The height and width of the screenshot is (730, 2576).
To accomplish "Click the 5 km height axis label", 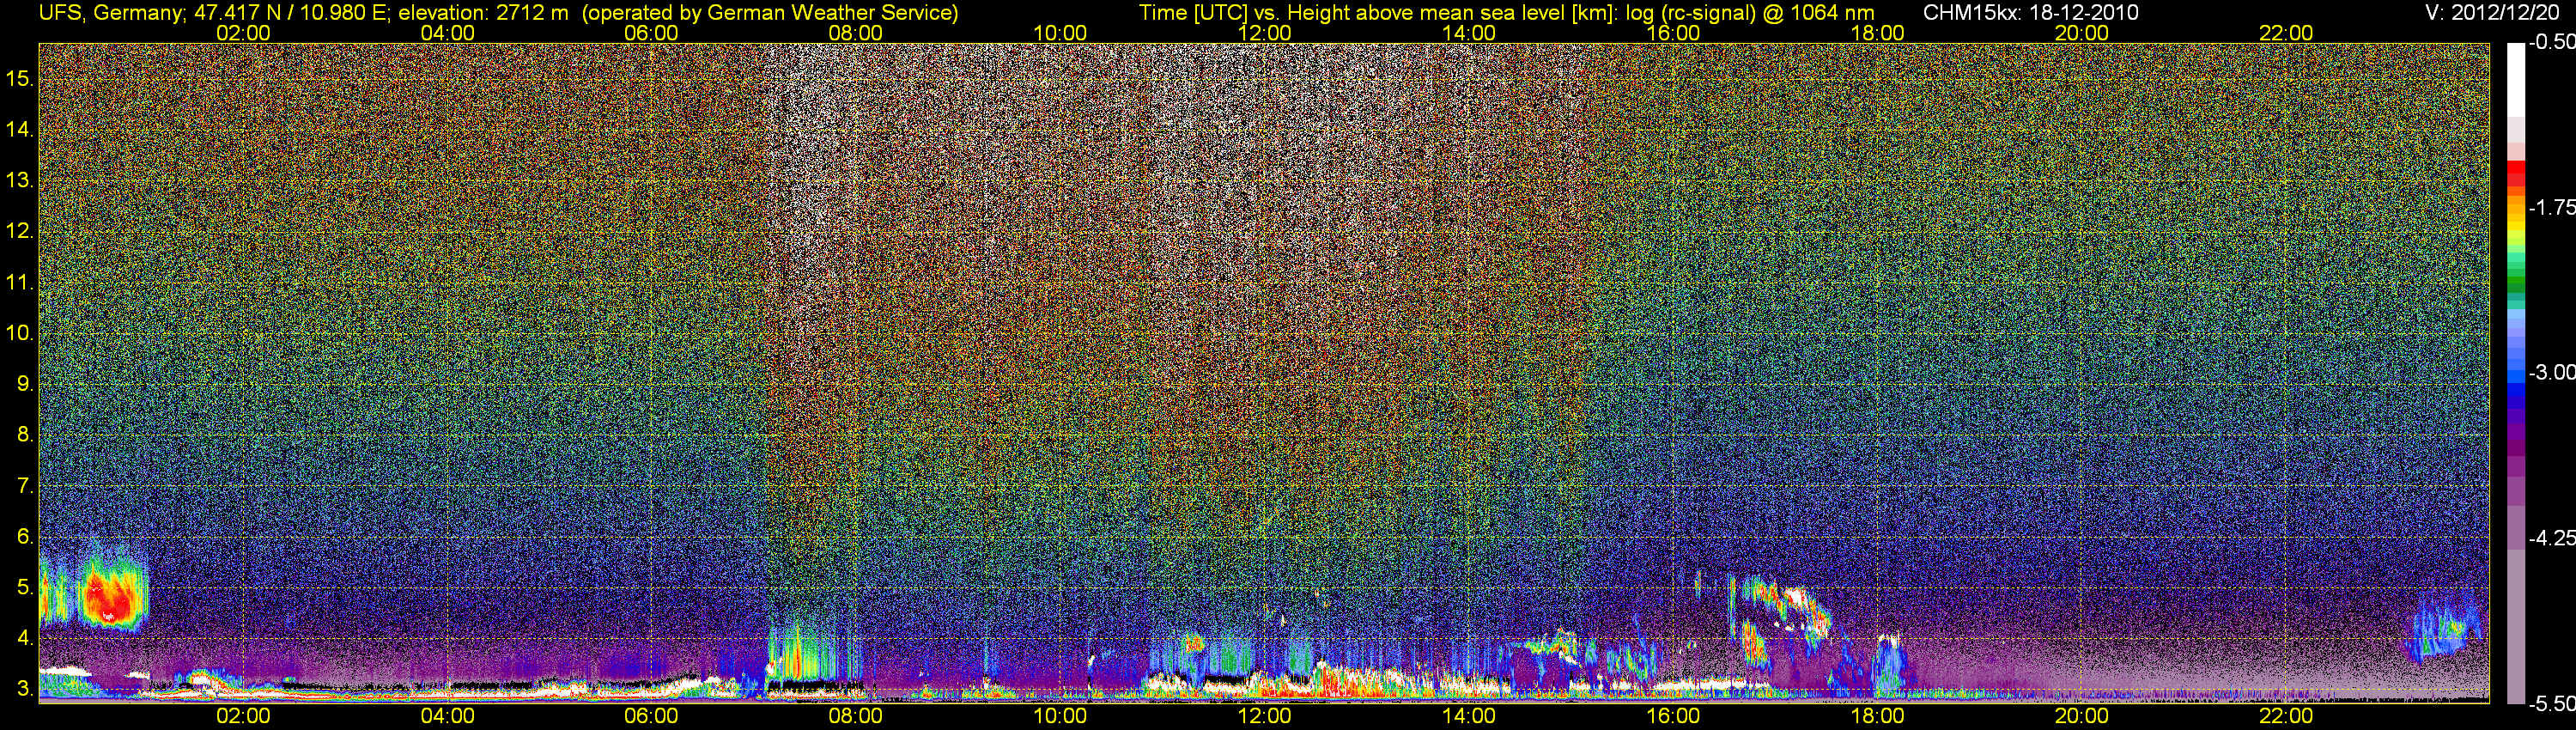I will 25,587.
